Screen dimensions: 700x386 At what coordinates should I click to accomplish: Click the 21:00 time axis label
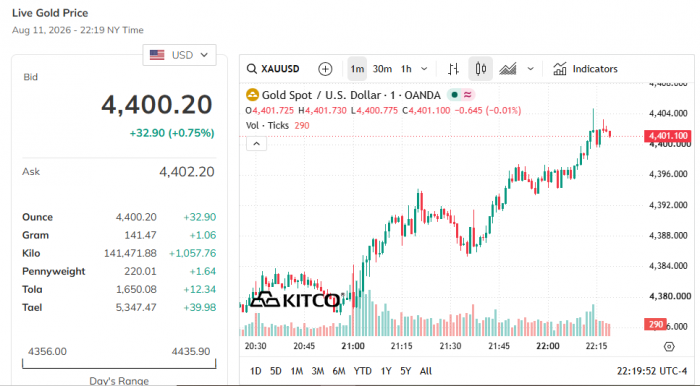click(x=353, y=346)
